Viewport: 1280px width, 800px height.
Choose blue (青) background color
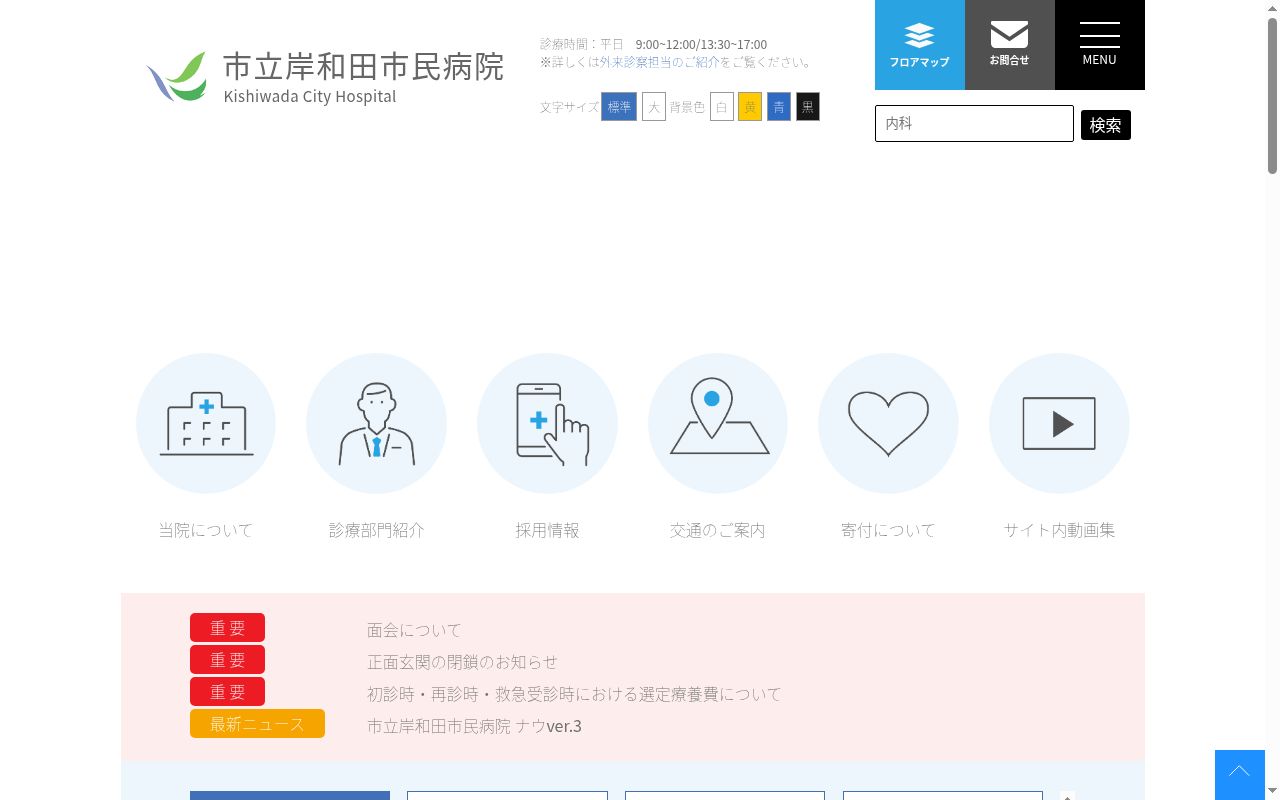(779, 107)
